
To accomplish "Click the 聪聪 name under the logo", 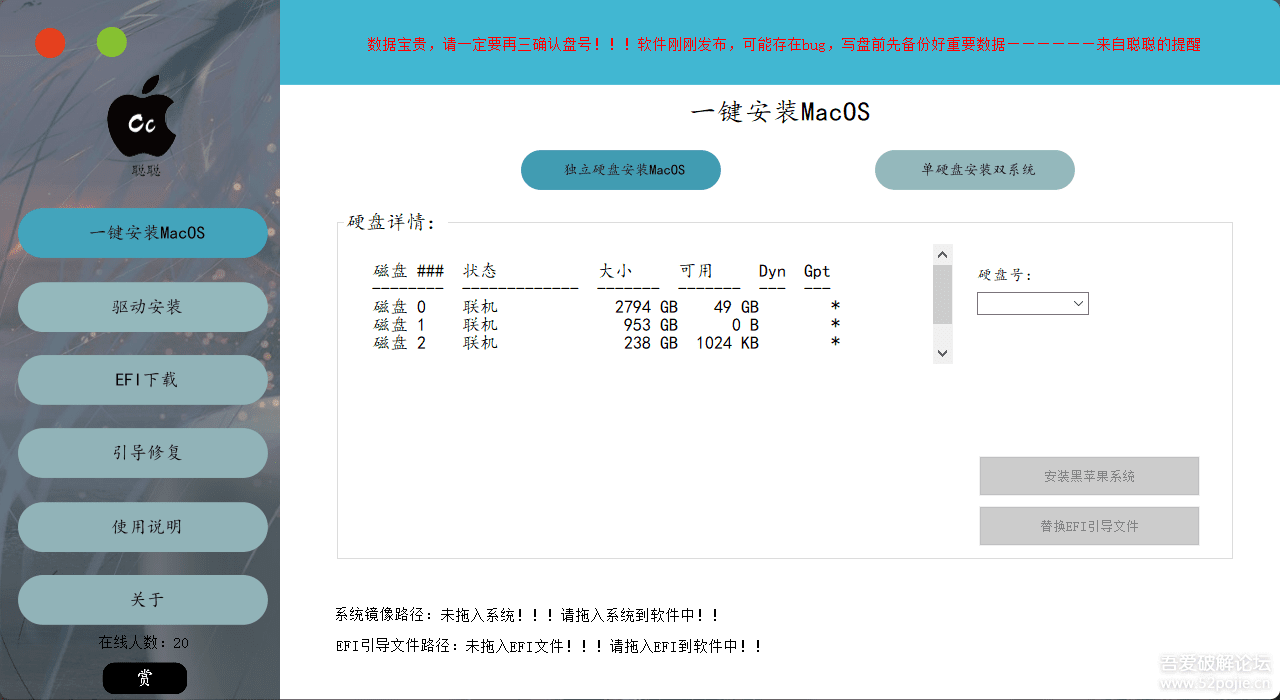I will (x=145, y=170).
